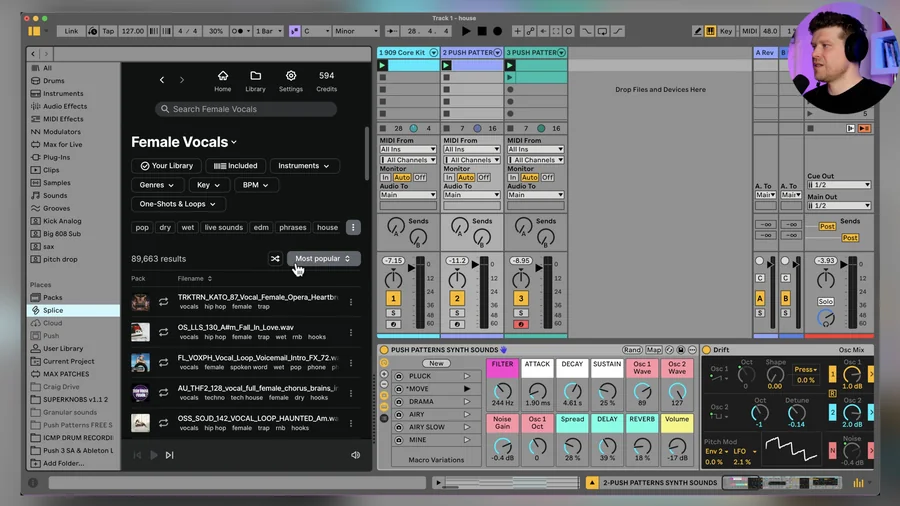The image size is (900, 506).
Task: Toggle the Your Library filter
Action: click(x=166, y=166)
